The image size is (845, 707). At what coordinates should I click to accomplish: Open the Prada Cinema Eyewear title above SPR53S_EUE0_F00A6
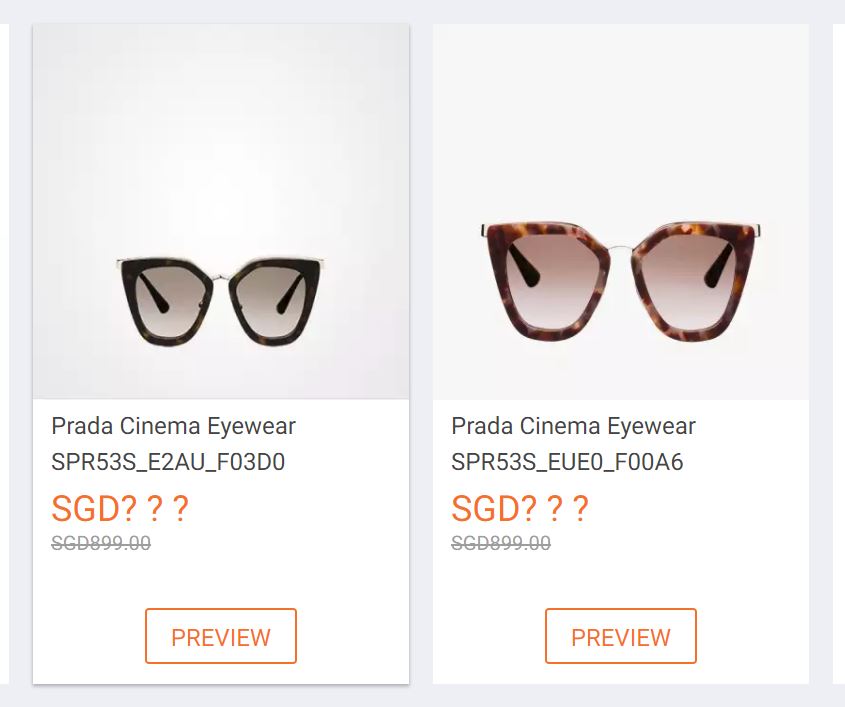573,426
